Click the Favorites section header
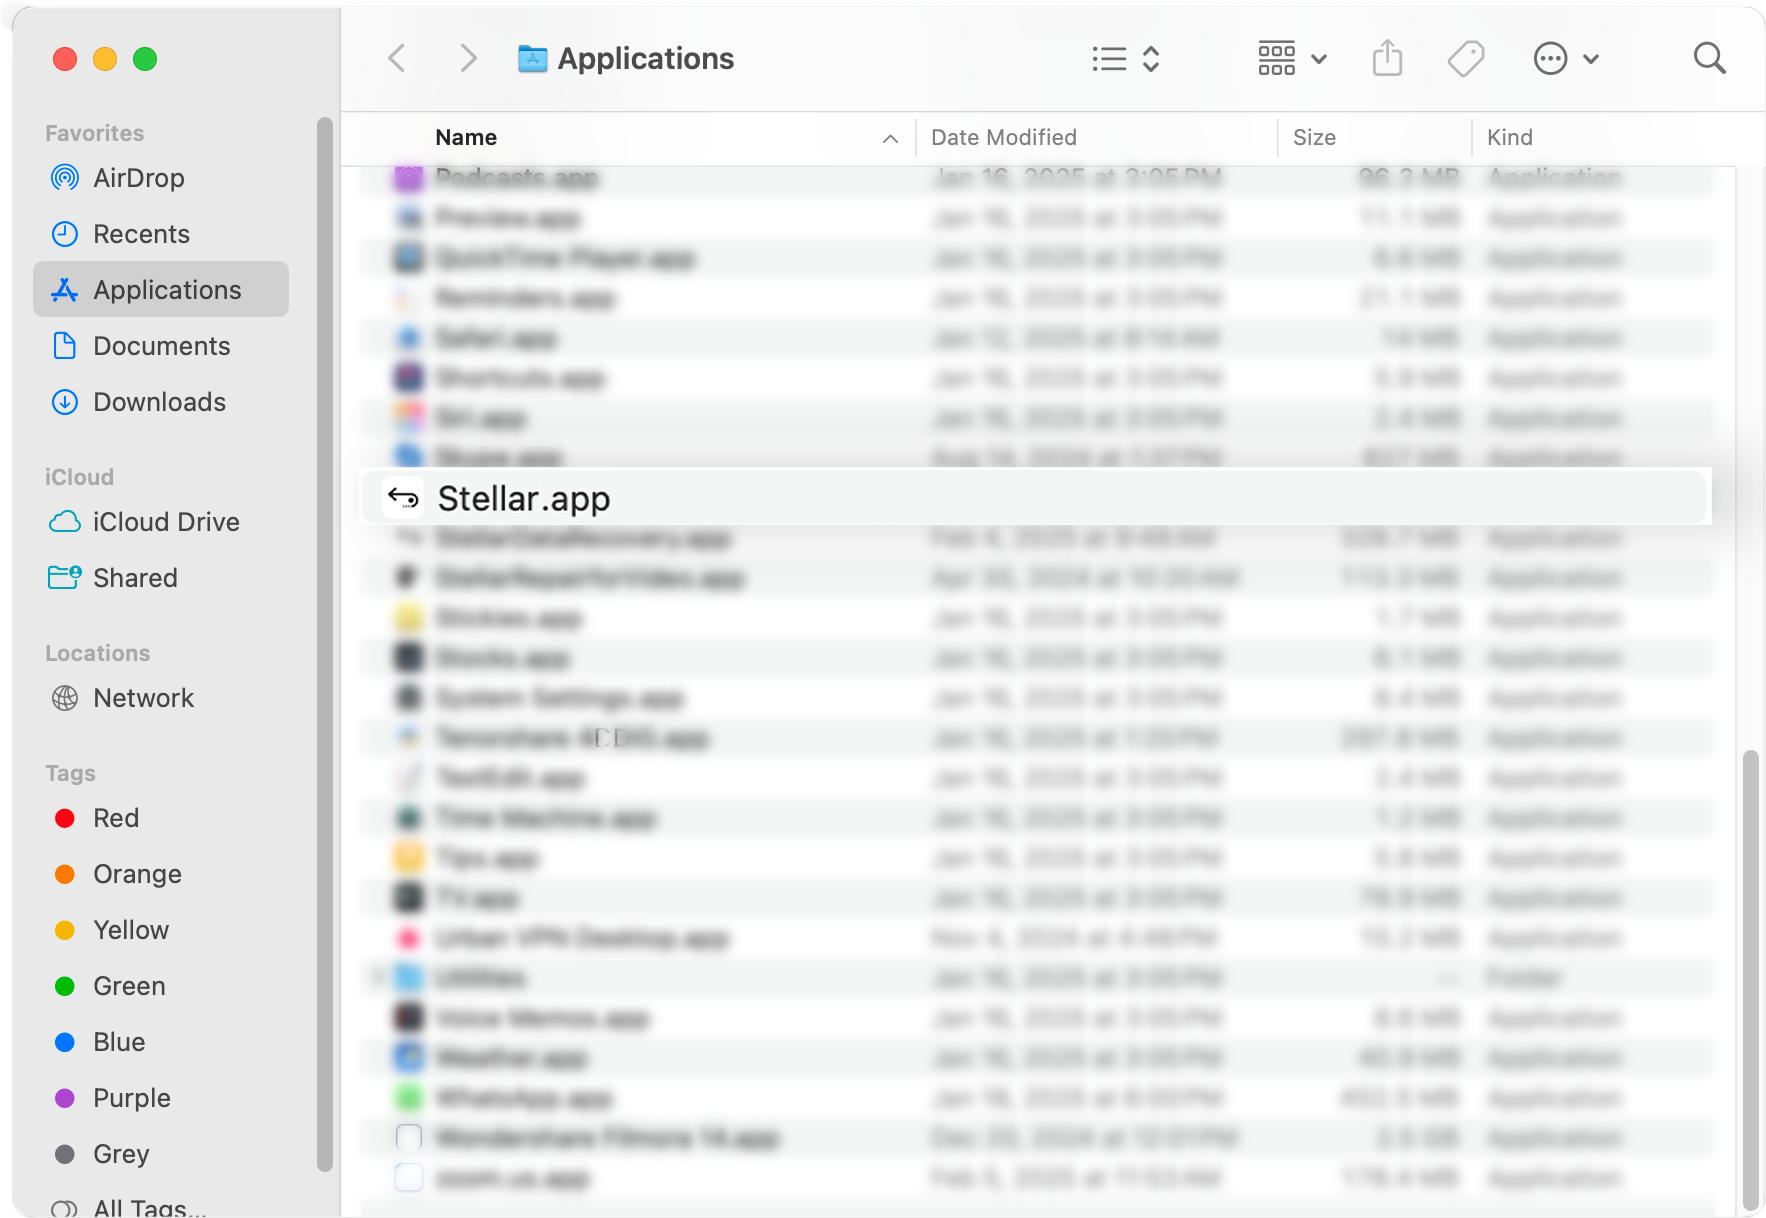This screenshot has width=1766, height=1218. pos(95,134)
